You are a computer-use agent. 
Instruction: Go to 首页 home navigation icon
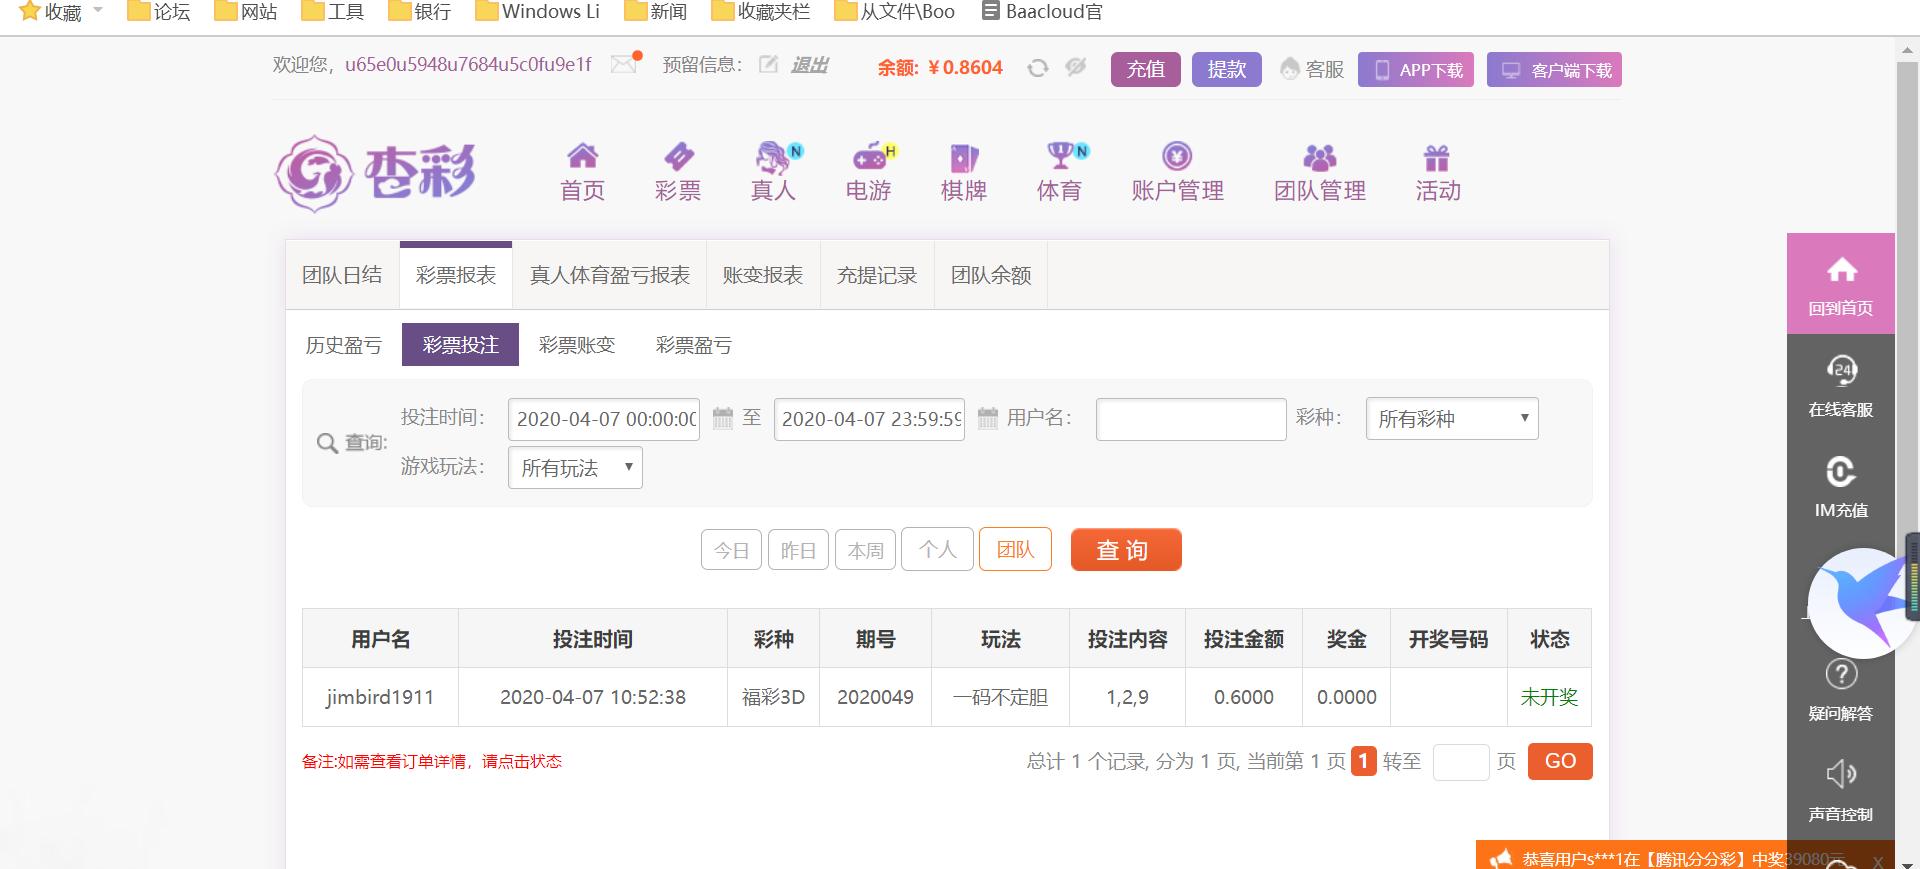tap(582, 156)
